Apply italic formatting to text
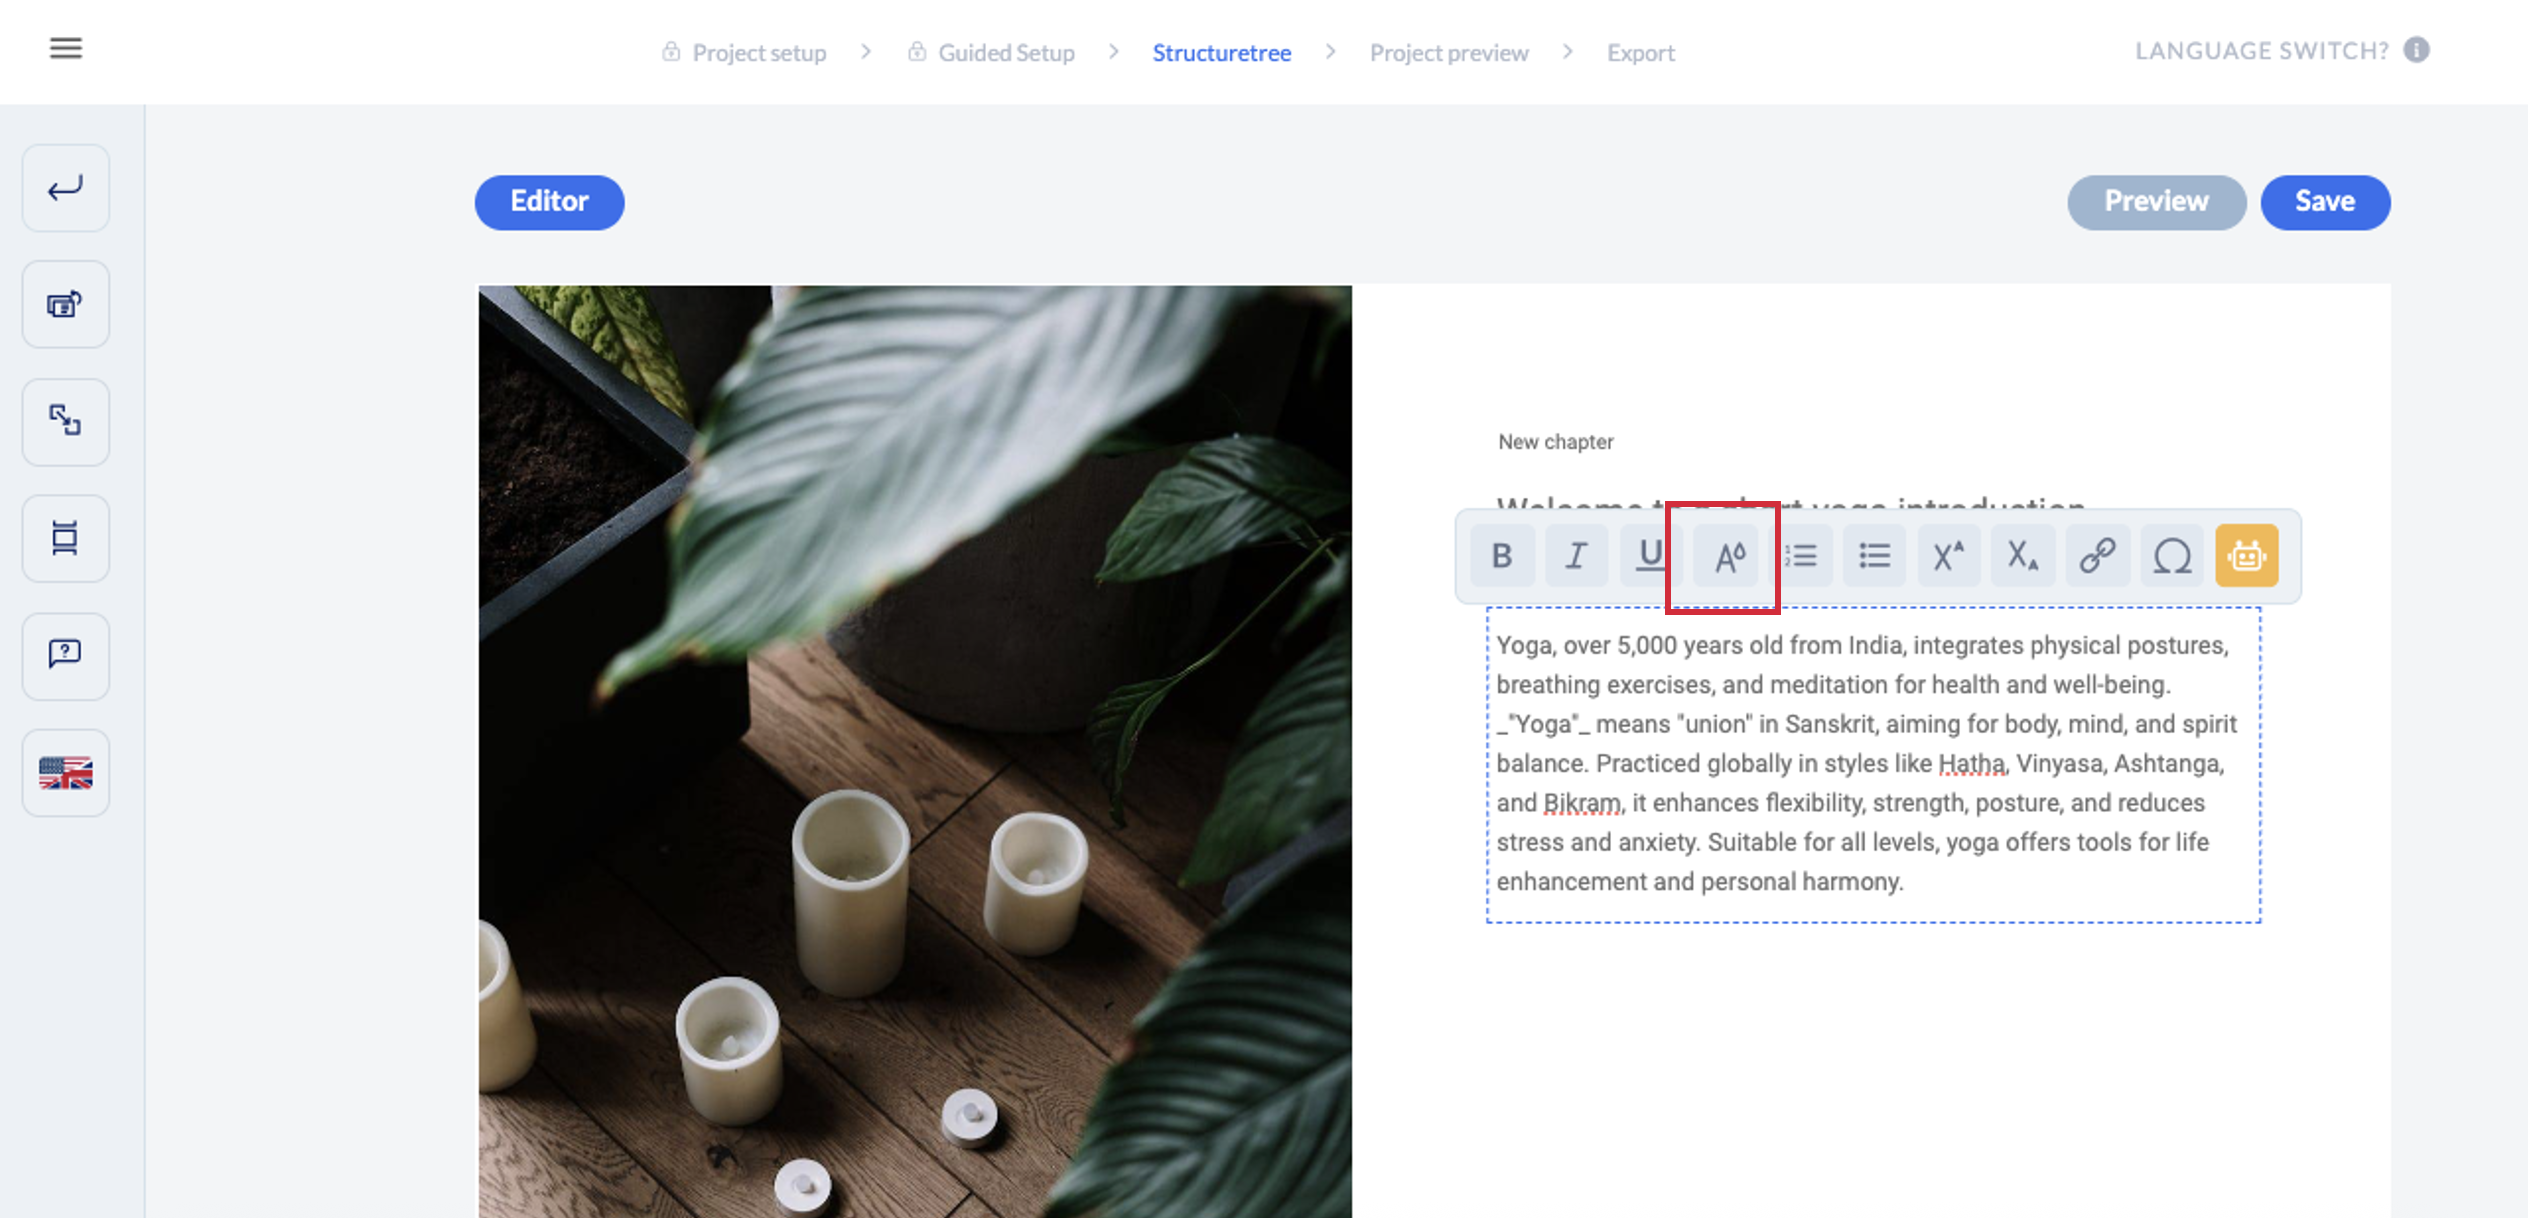The image size is (2528, 1218). coord(1576,556)
